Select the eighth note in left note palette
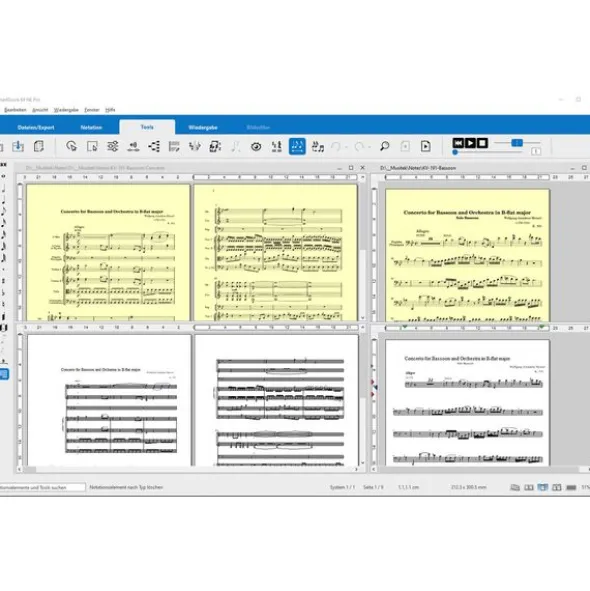The image size is (590, 591). click(4, 211)
